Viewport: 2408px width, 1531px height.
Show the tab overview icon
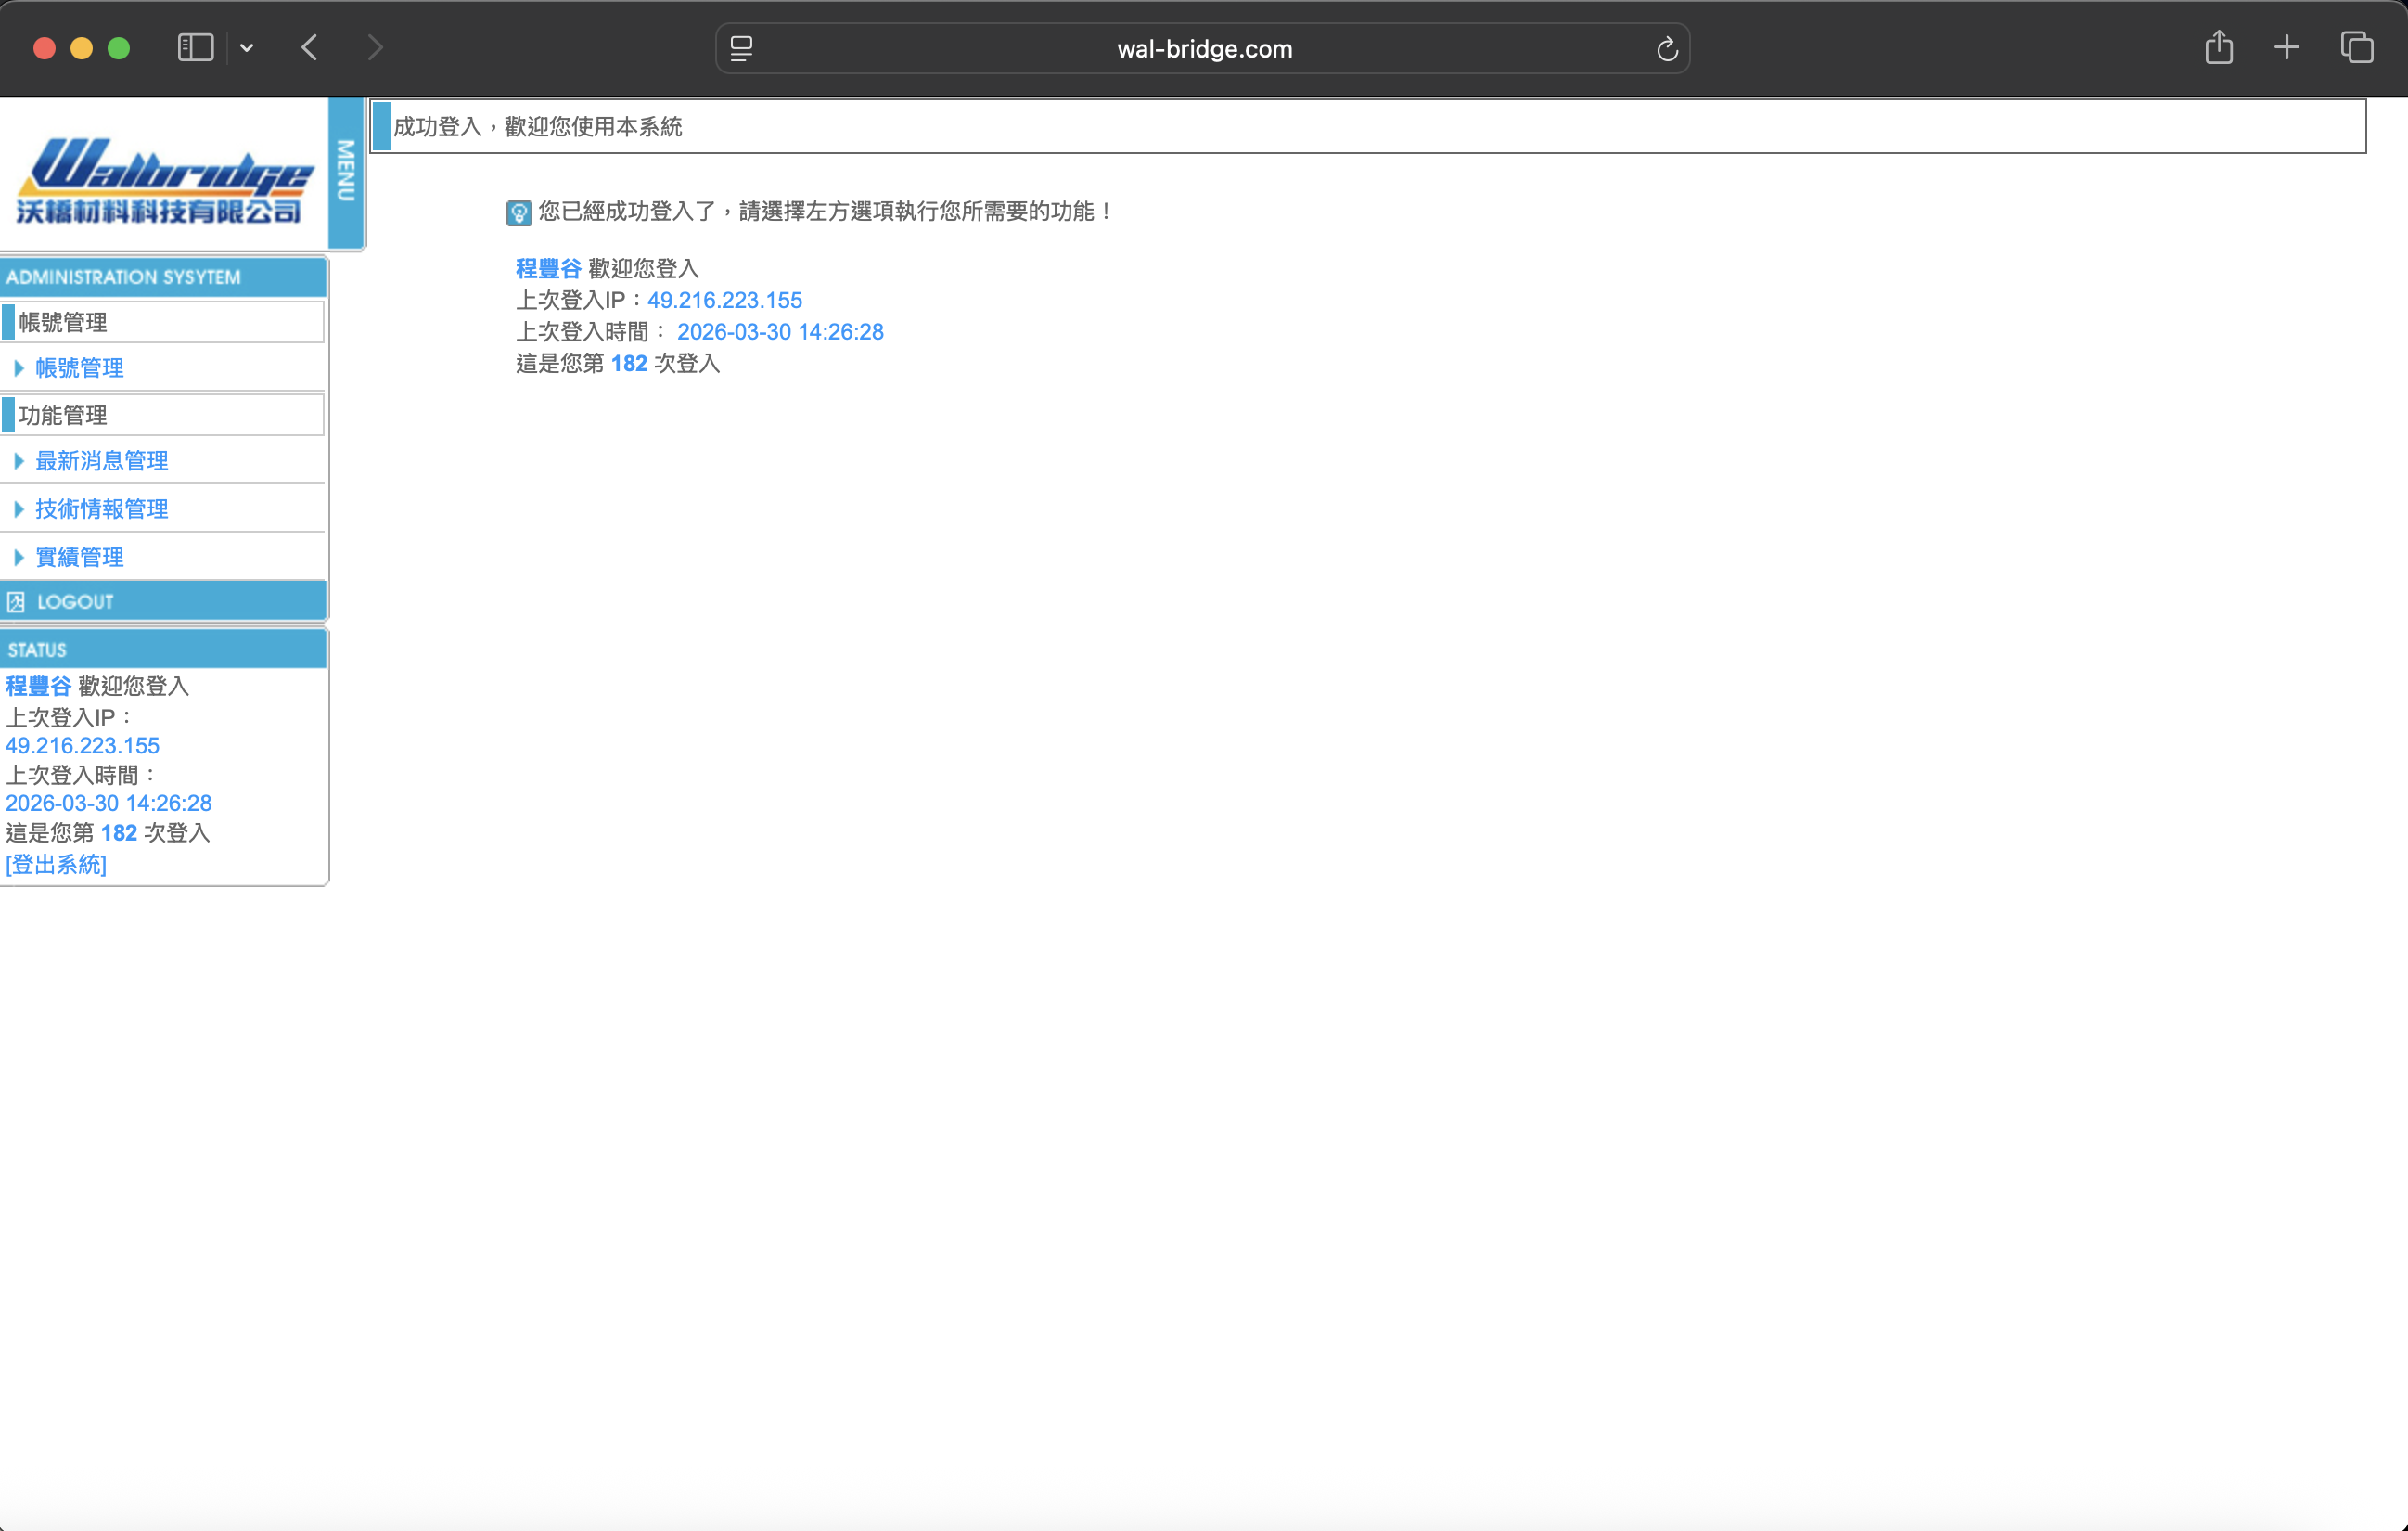[2357, 47]
